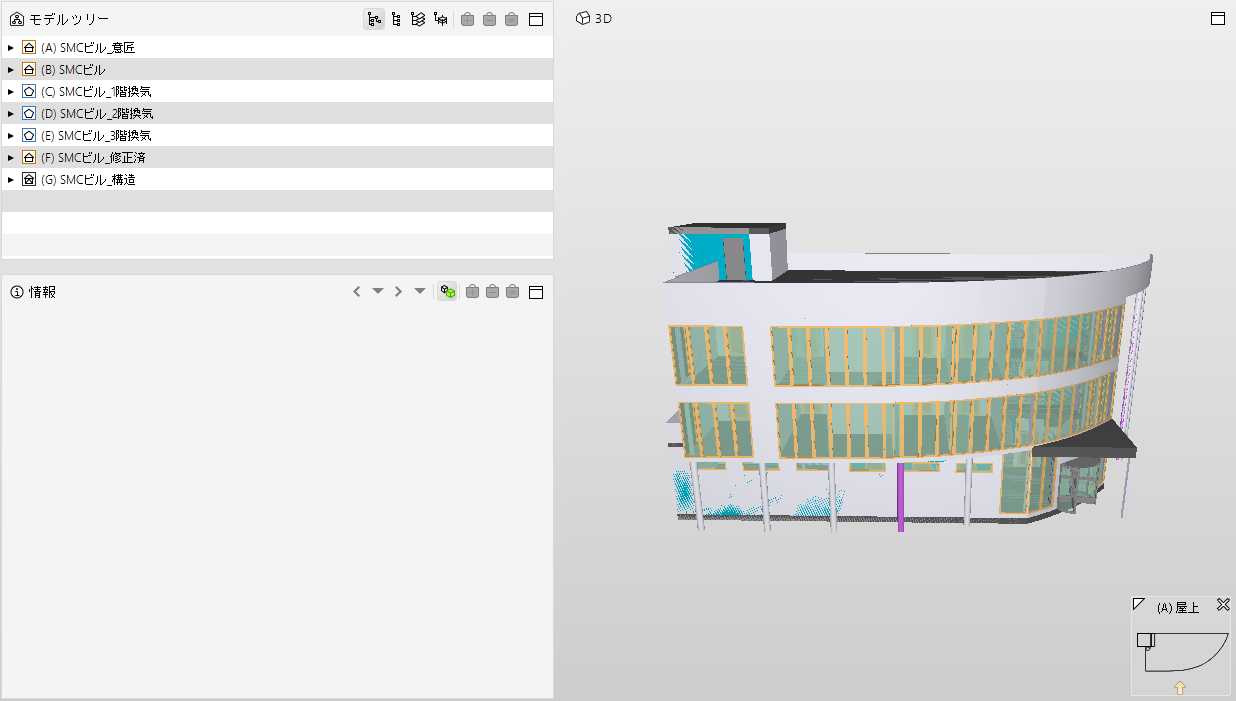Select the (A) SMCビル_意匠 tree row
This screenshot has width=1236, height=701.
coord(277,47)
